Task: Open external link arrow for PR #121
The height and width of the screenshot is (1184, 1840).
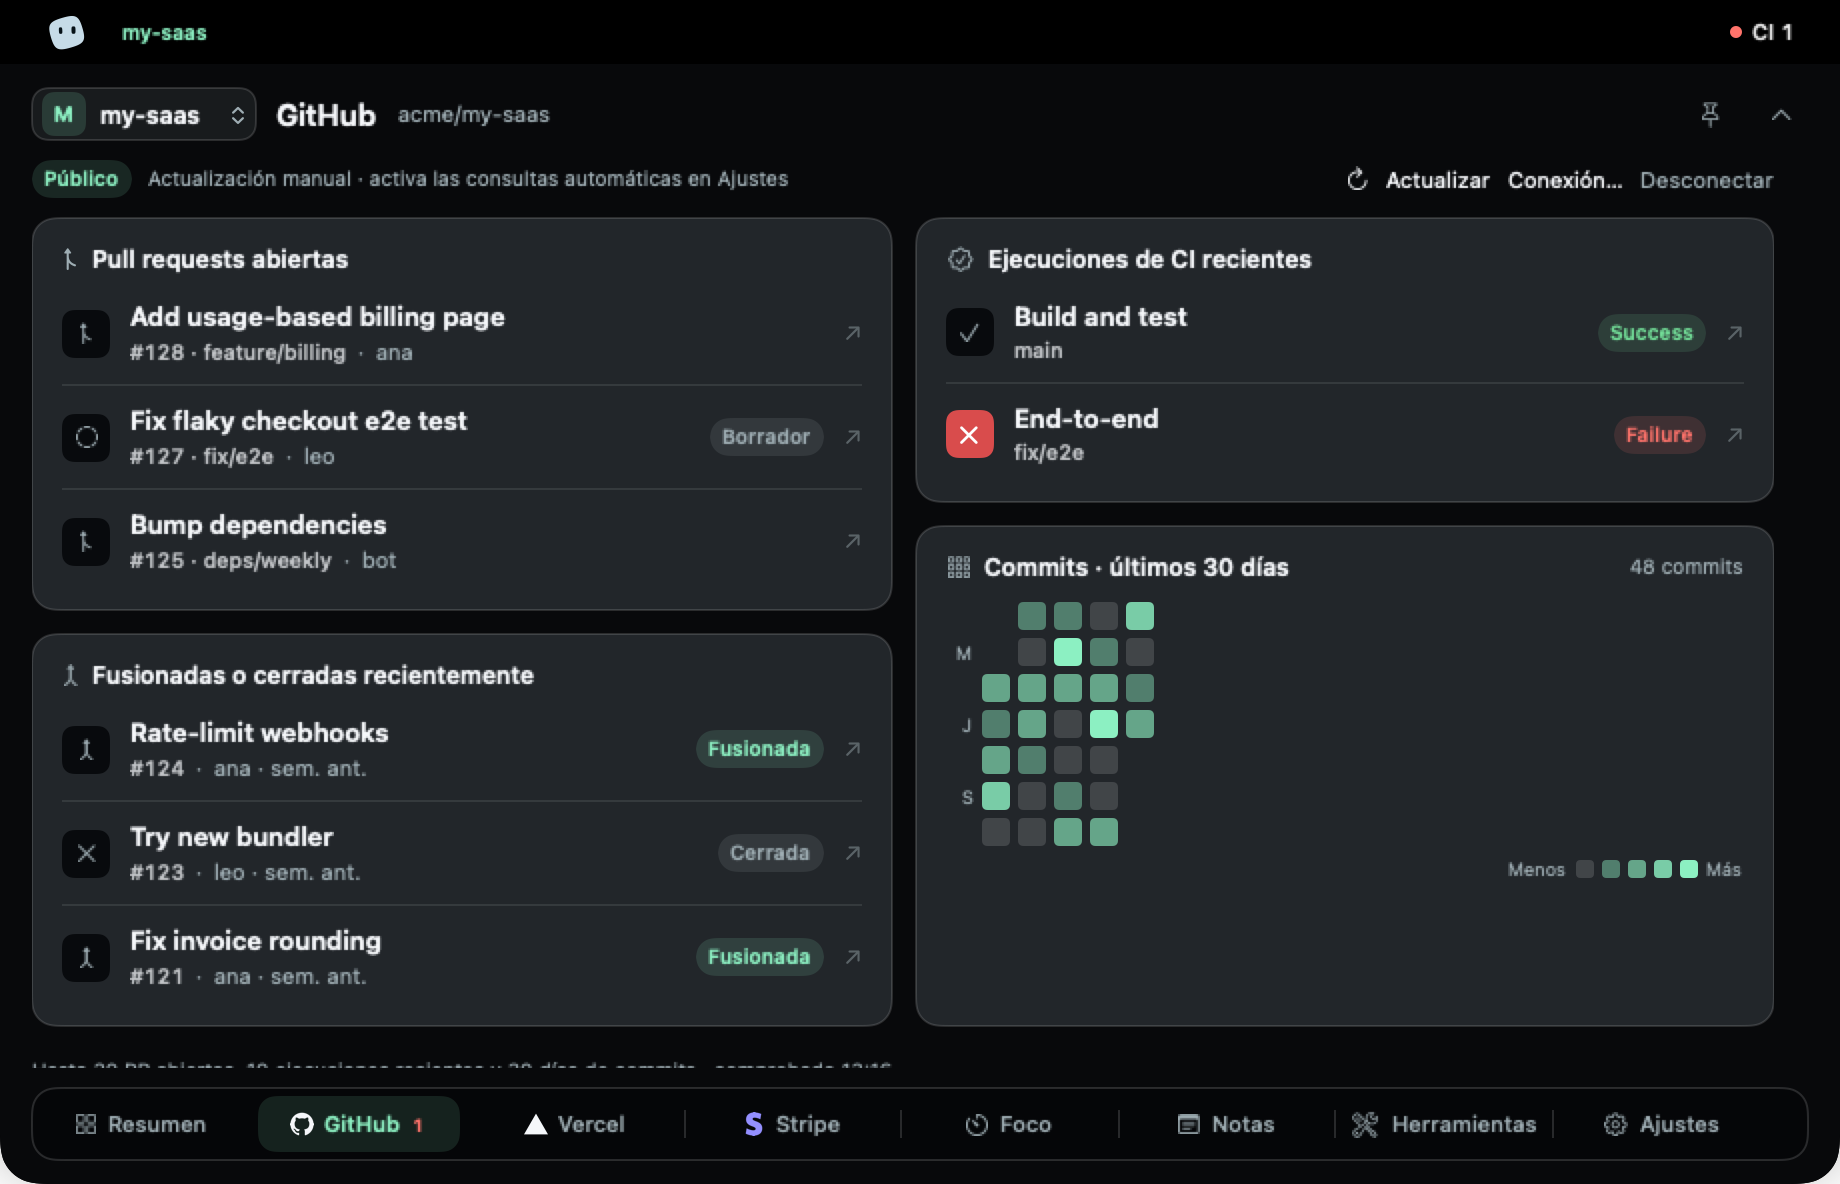Action: tap(853, 957)
